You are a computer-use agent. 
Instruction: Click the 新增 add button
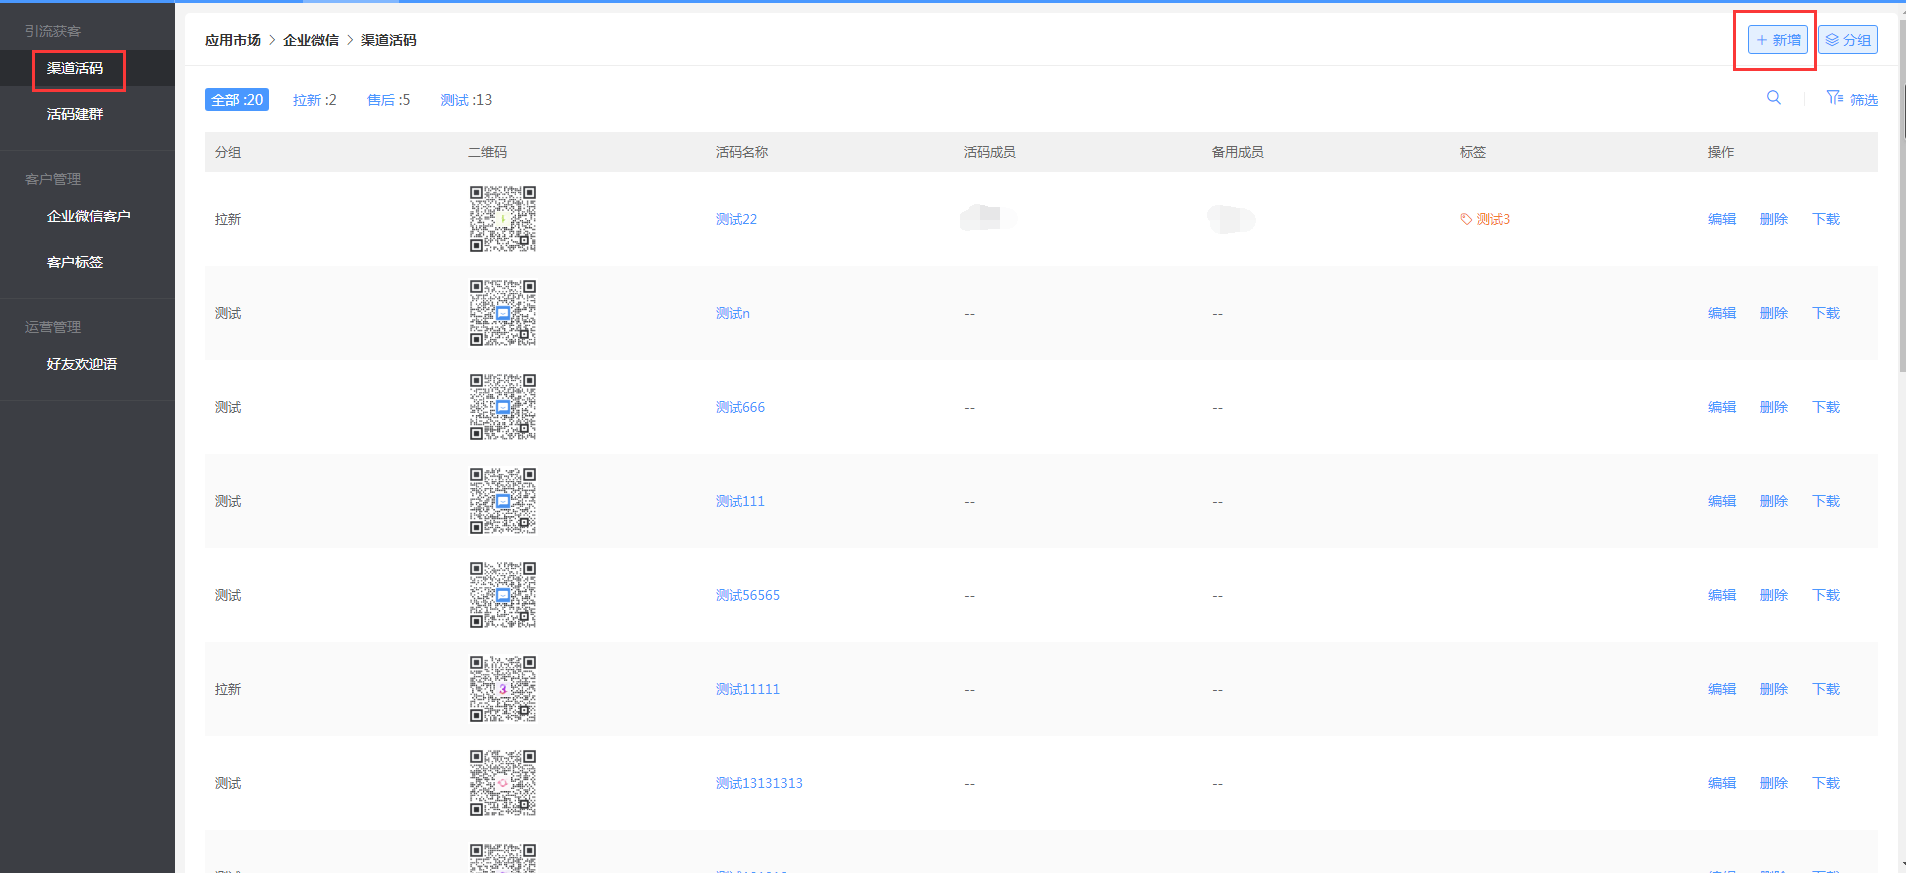1778,40
